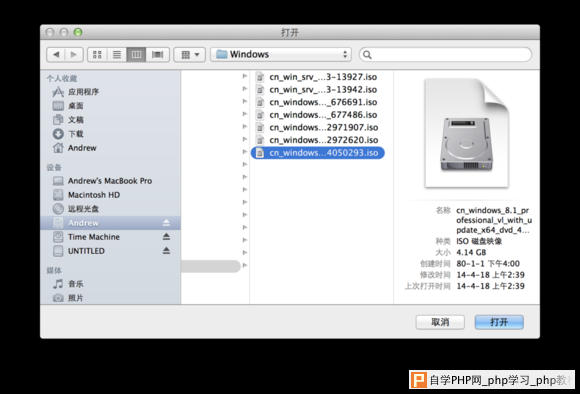
Task: Click the file icon of cn_windows...2971907.iso
Action: point(260,127)
